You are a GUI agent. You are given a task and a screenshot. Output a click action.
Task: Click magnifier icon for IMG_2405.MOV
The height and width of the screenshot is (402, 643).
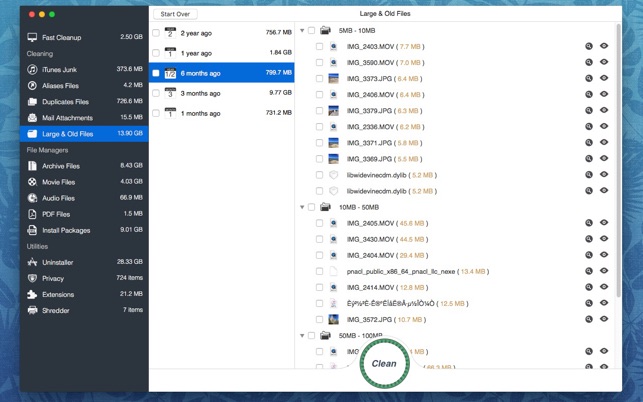click(589, 223)
